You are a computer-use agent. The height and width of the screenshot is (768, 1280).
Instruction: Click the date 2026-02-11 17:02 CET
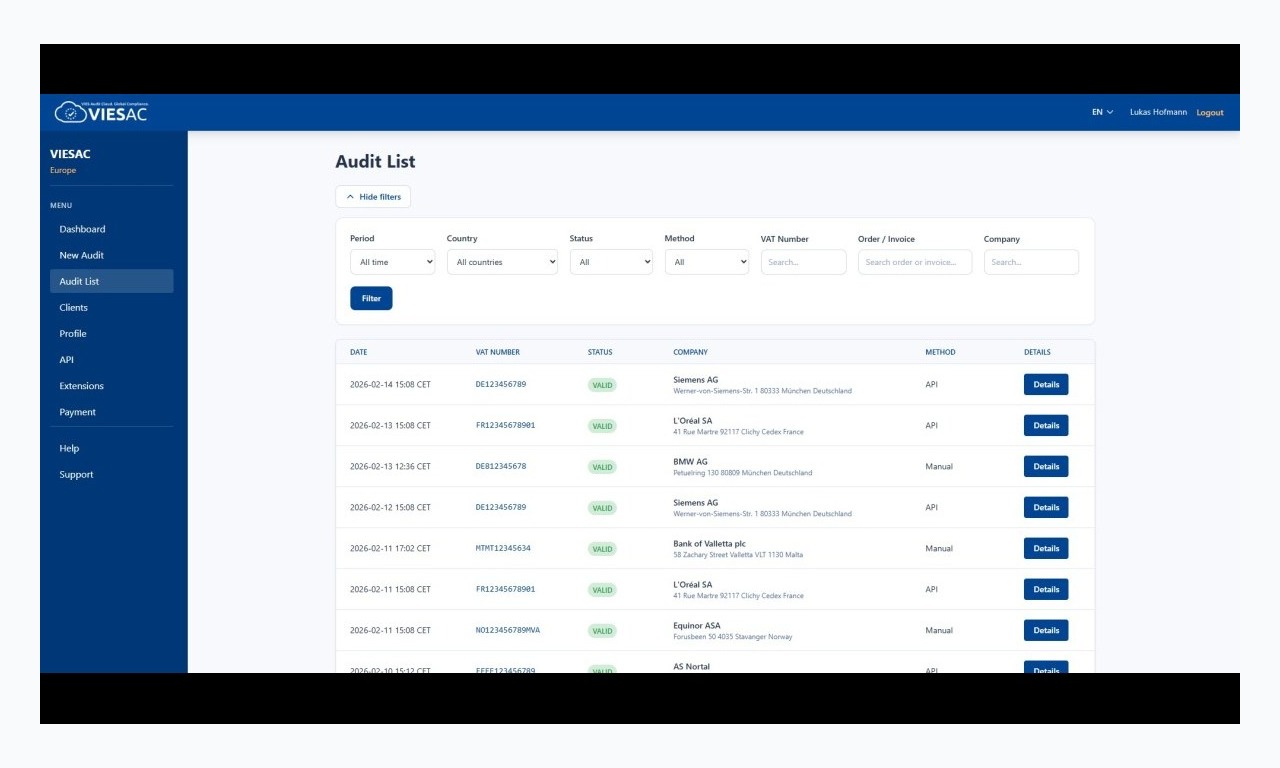(x=390, y=548)
